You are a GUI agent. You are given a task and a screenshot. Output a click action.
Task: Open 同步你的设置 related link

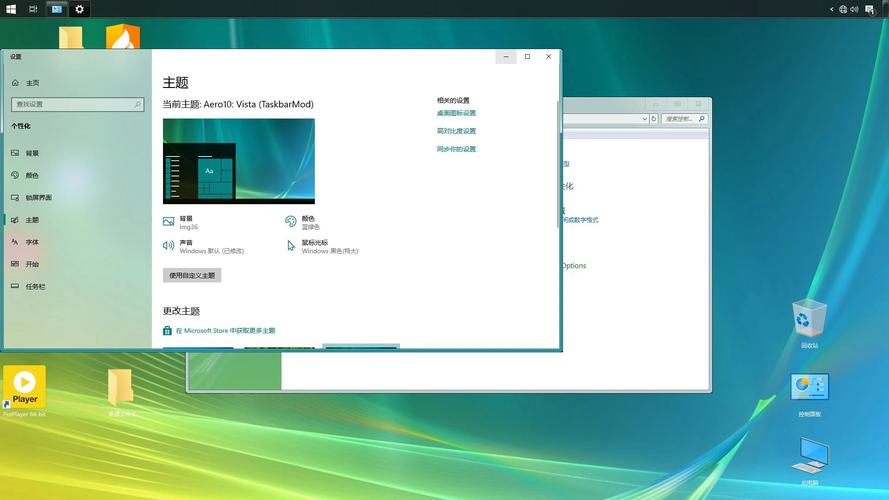click(x=456, y=149)
